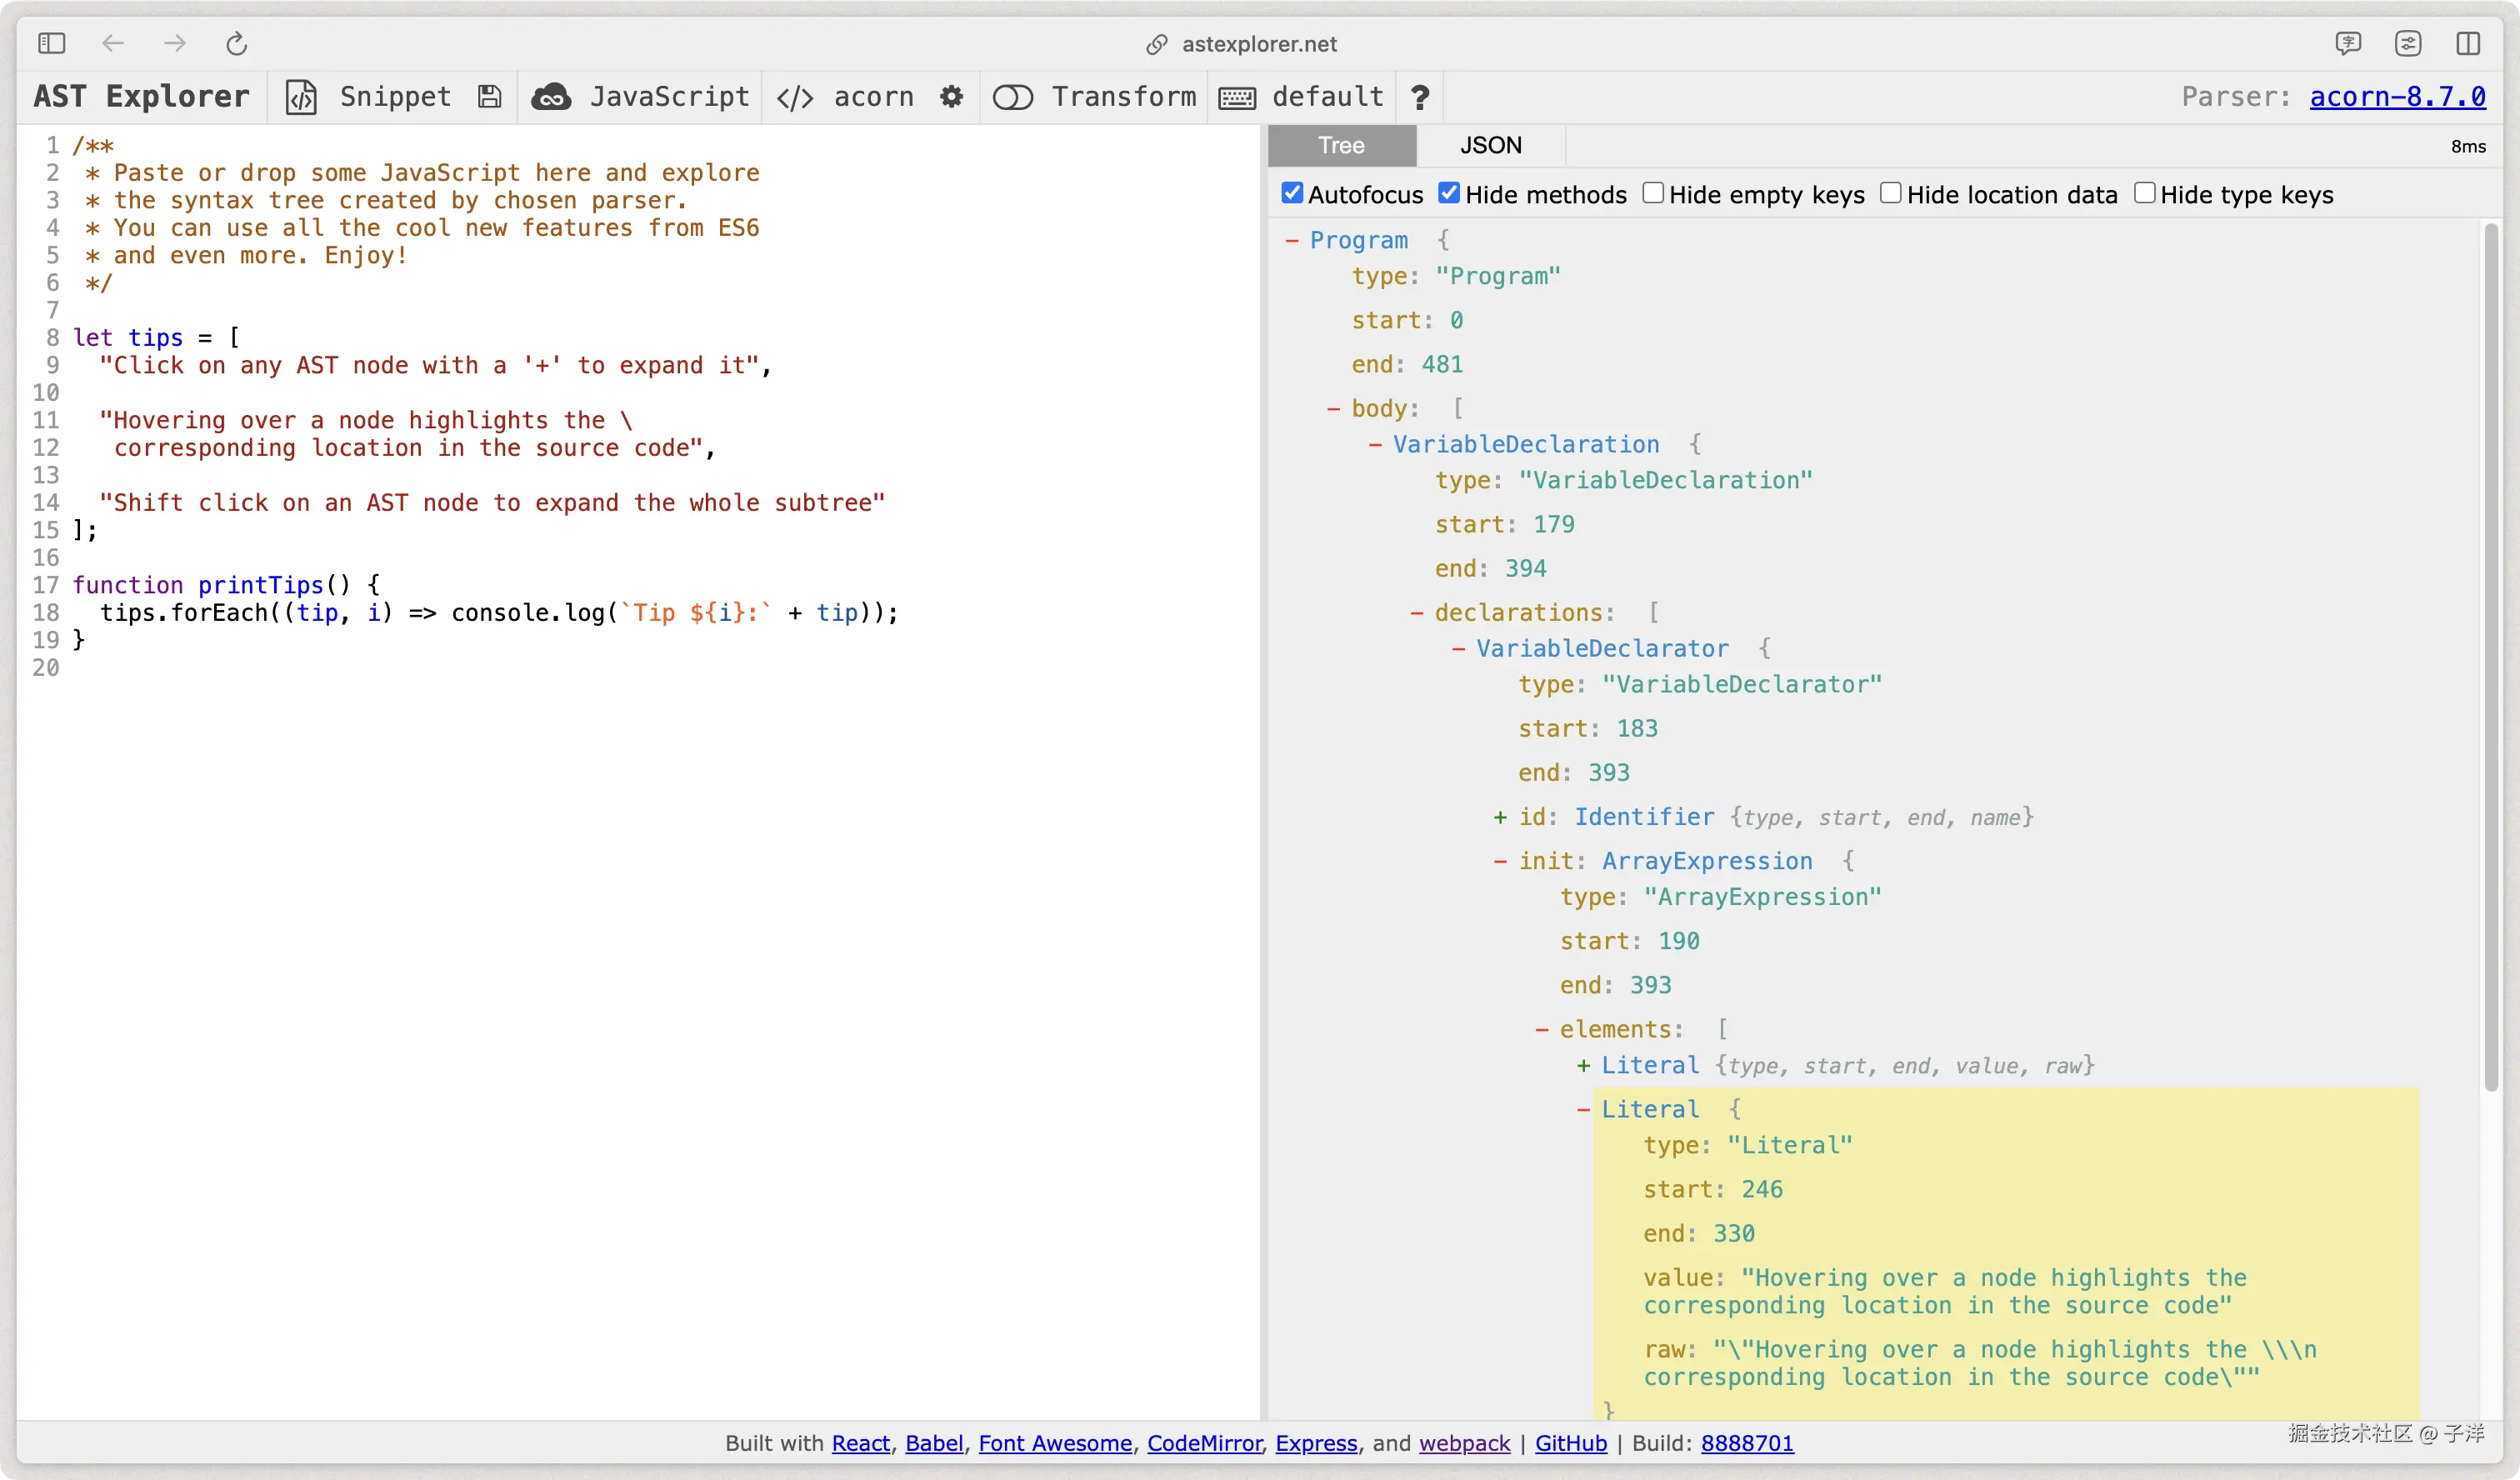Click the browser reload page icon
The height and width of the screenshot is (1480, 2520).
[x=236, y=44]
